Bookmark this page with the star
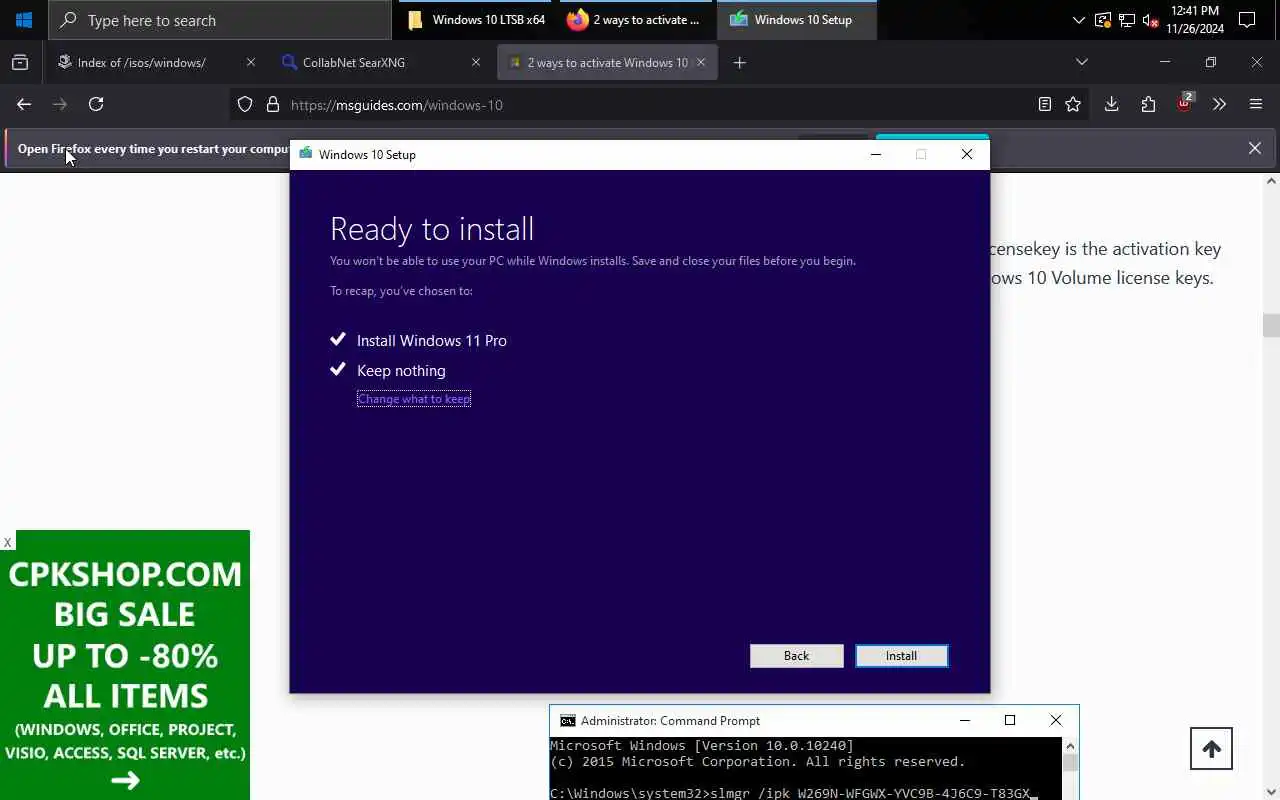This screenshot has height=800, width=1280. [1073, 104]
